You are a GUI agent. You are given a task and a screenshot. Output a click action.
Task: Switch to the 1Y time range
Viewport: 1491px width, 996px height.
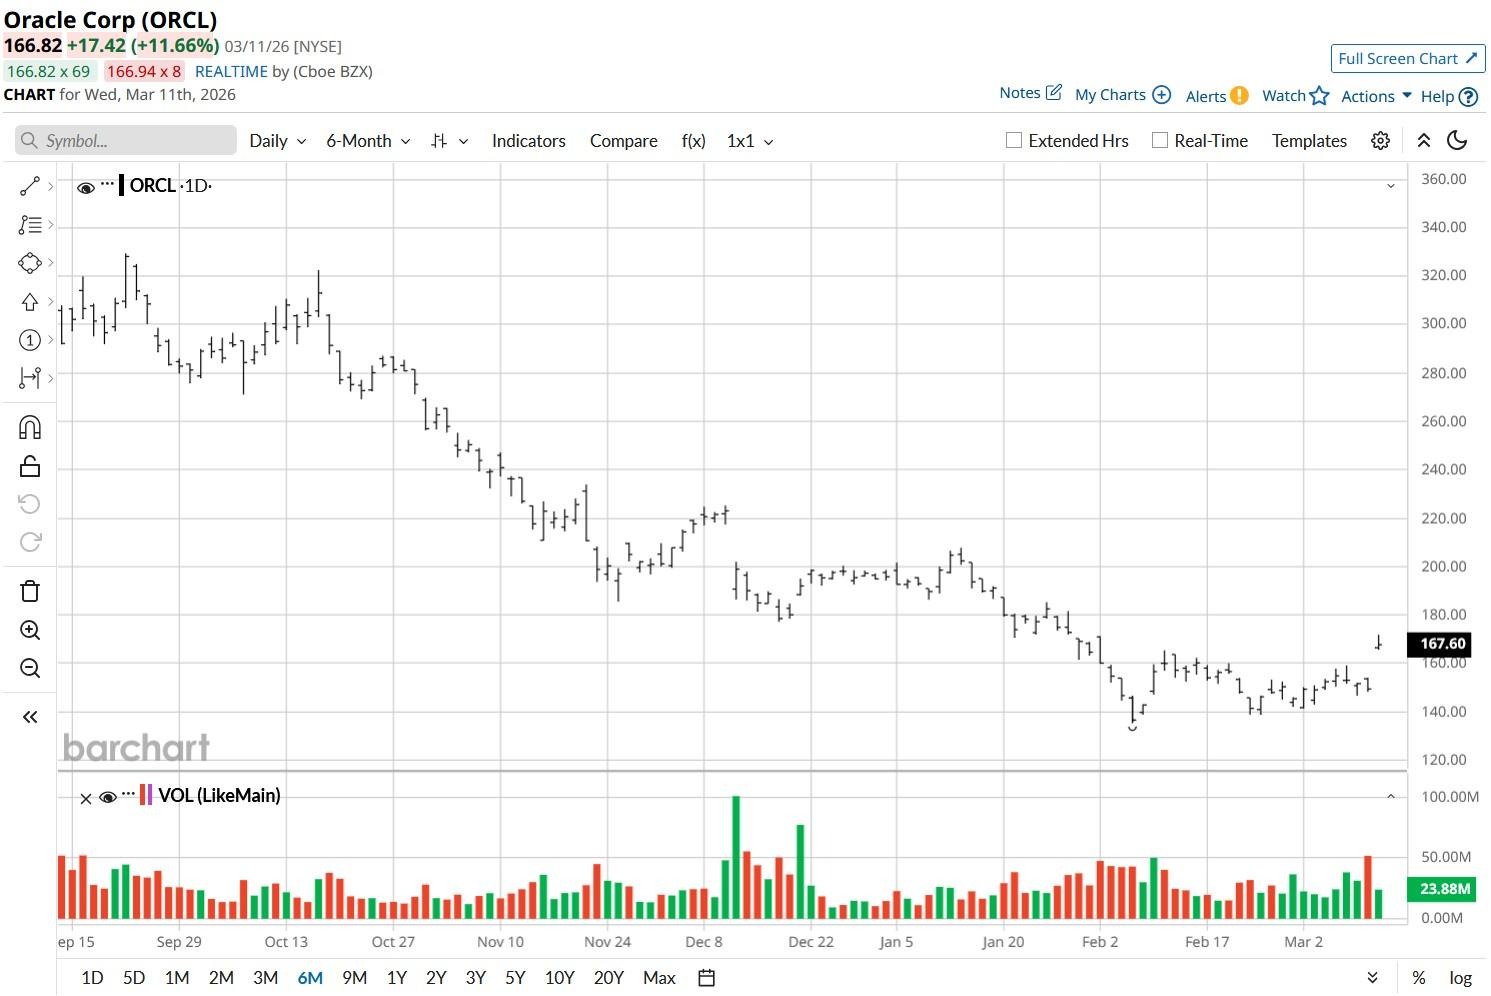(x=397, y=978)
